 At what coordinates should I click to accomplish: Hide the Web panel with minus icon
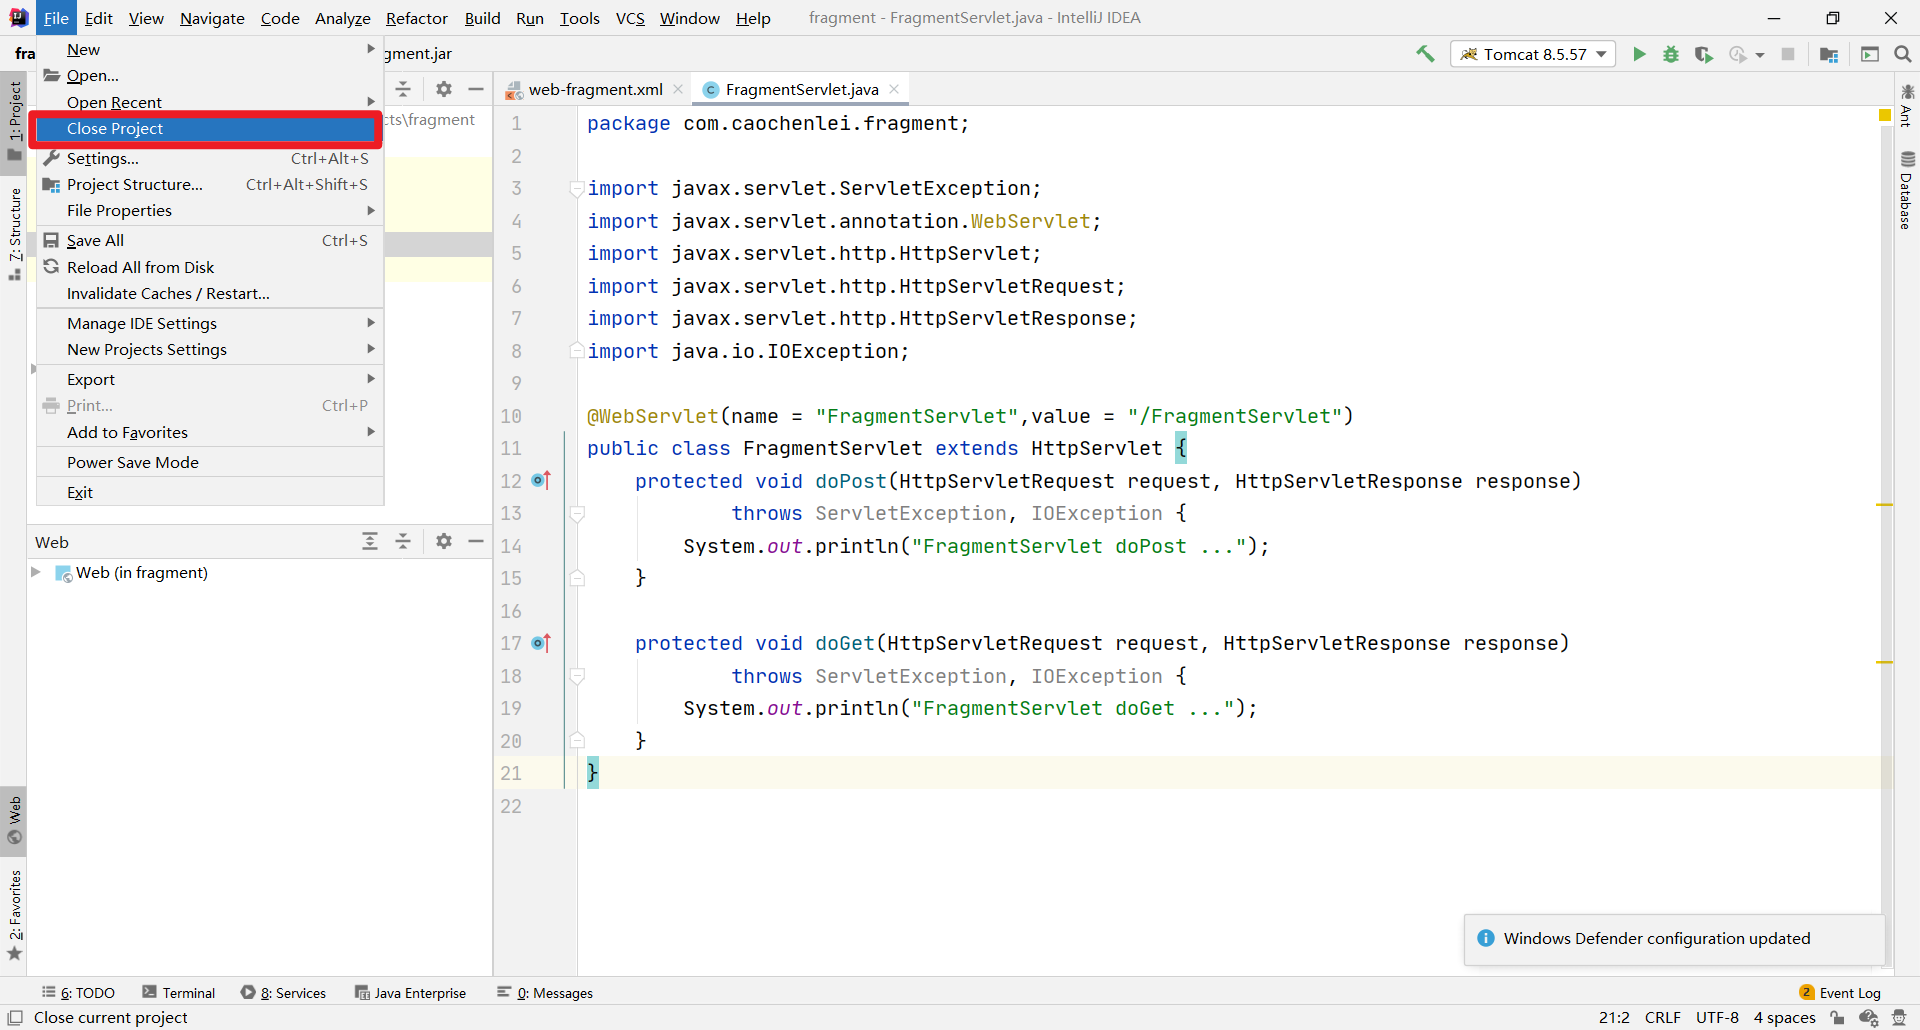coord(476,541)
